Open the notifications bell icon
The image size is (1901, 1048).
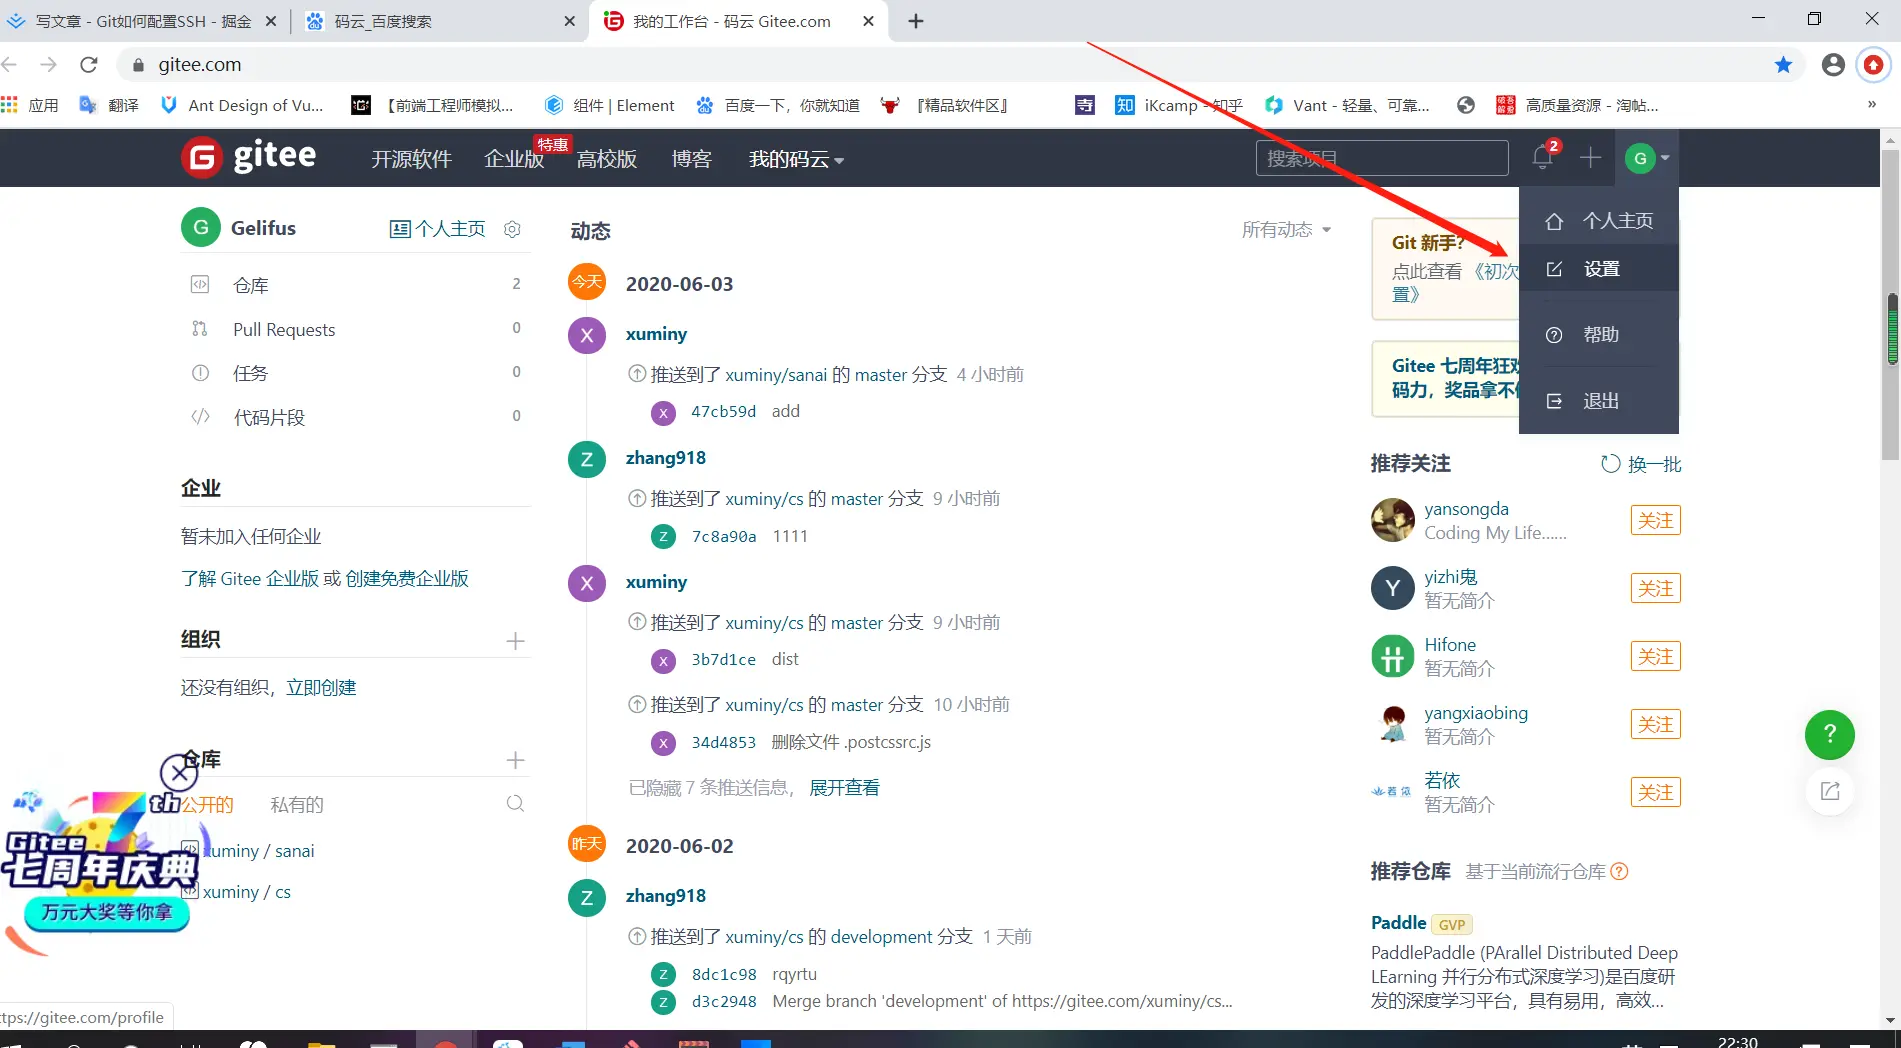1542,157
